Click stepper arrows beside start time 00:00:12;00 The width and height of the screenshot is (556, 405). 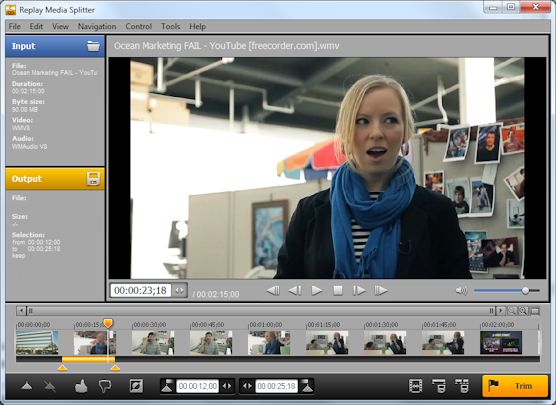[x=227, y=386]
